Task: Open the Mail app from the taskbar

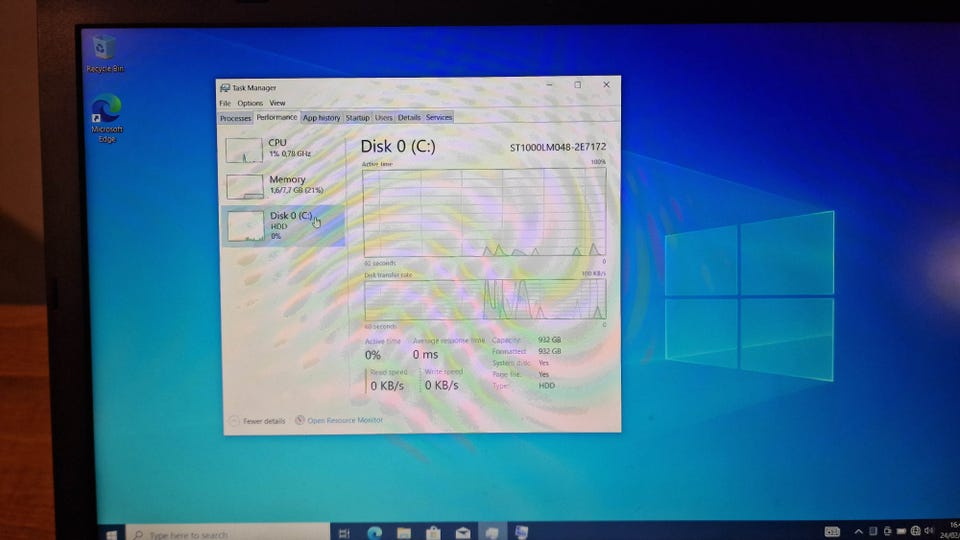Action: [462, 533]
